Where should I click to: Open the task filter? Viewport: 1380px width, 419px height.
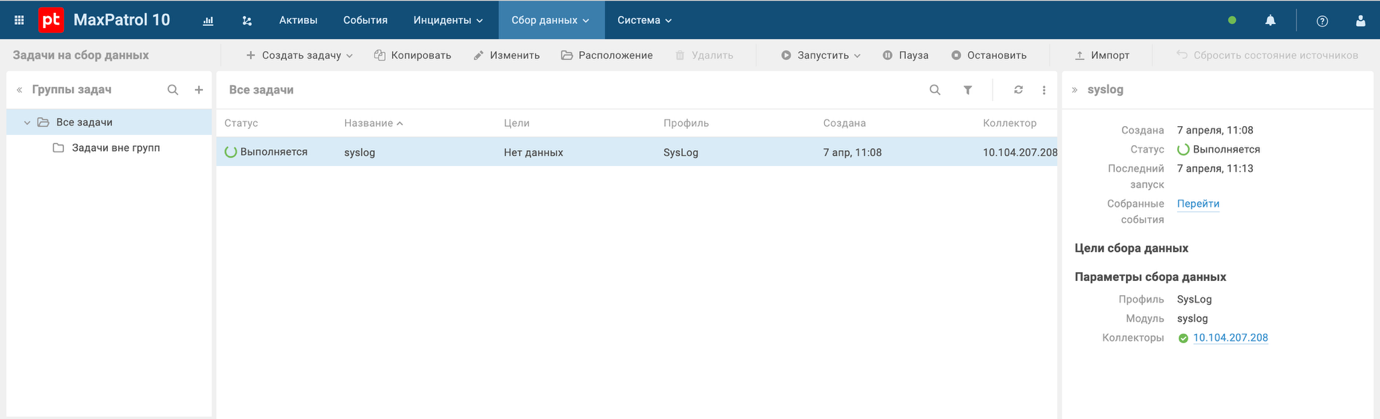click(968, 90)
